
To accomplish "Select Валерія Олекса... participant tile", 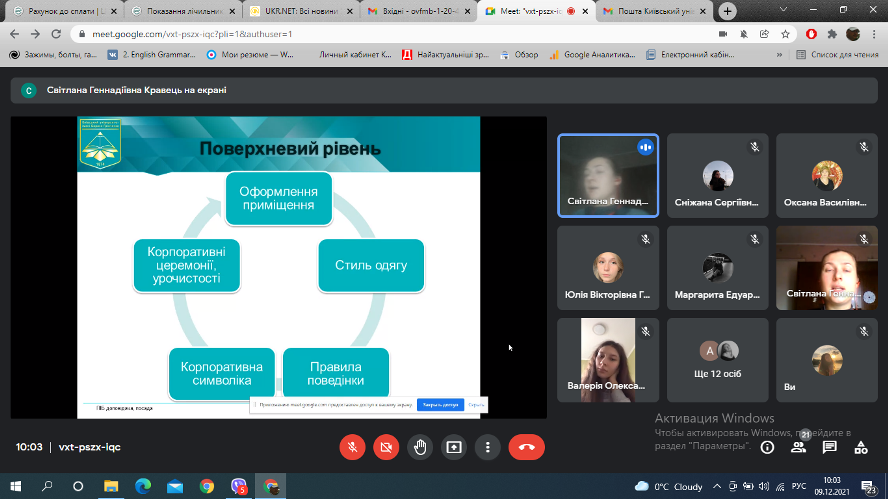I will pos(608,360).
